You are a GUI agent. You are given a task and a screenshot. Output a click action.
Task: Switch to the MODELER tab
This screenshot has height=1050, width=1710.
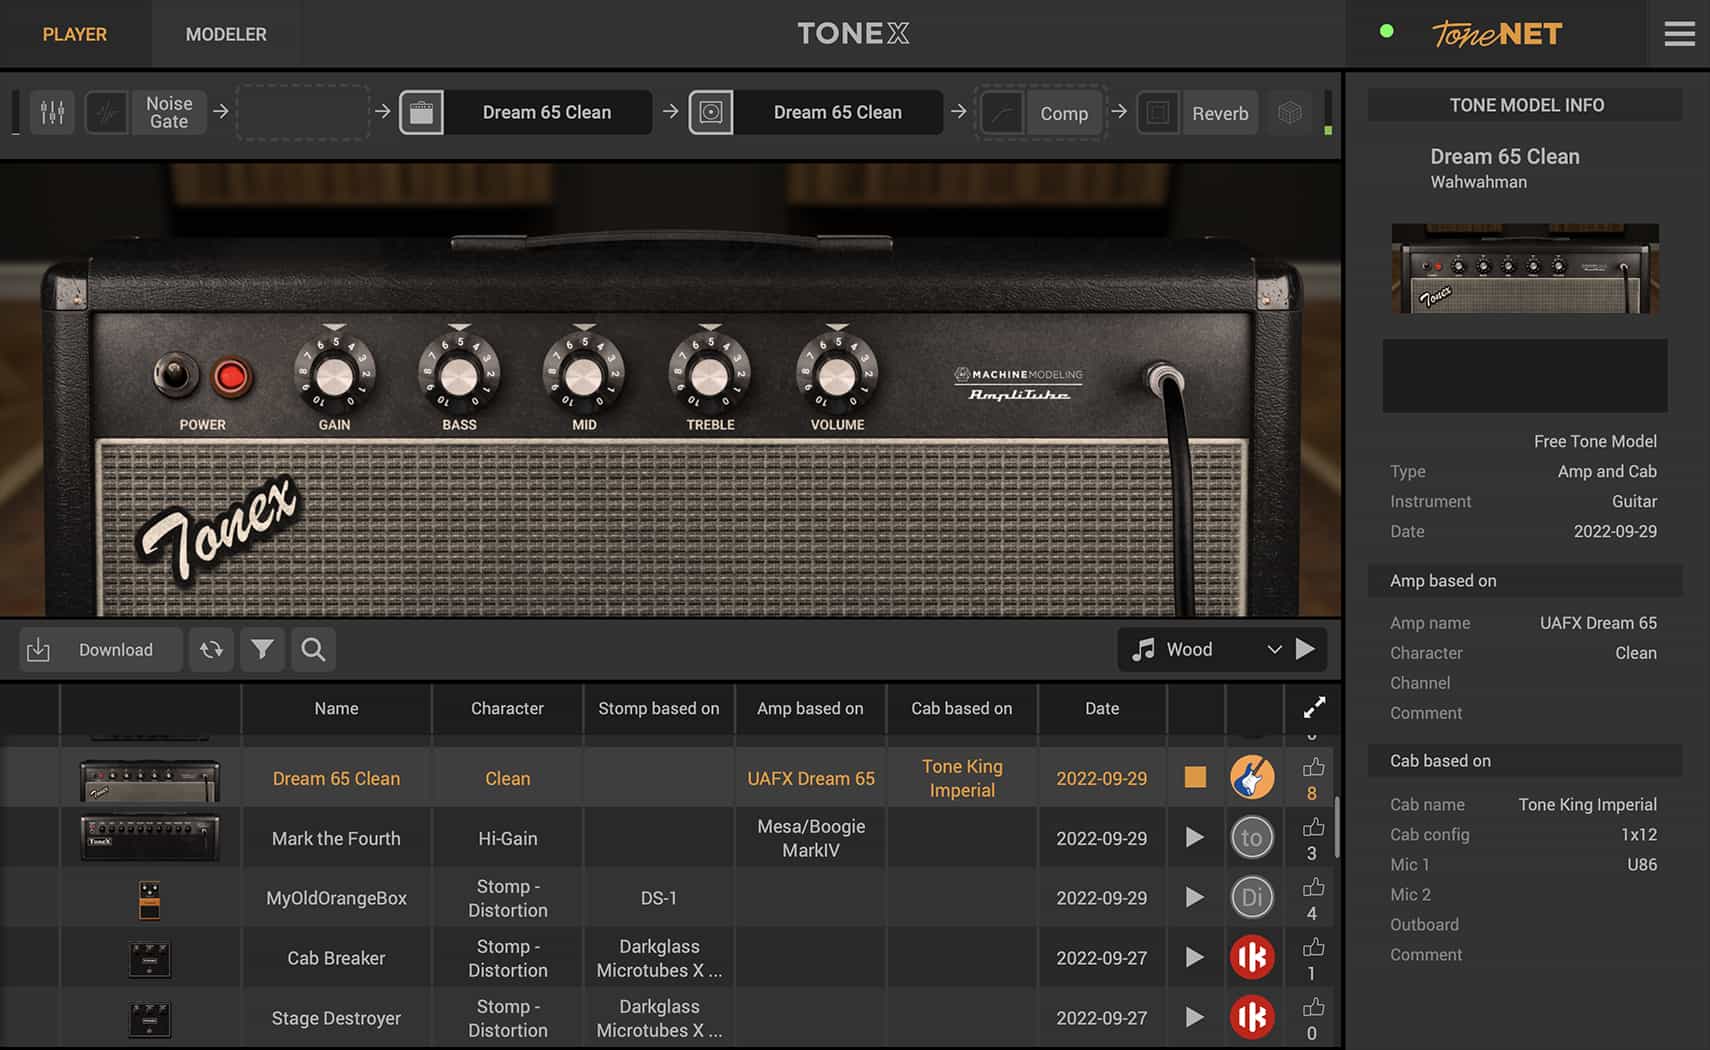click(x=226, y=34)
